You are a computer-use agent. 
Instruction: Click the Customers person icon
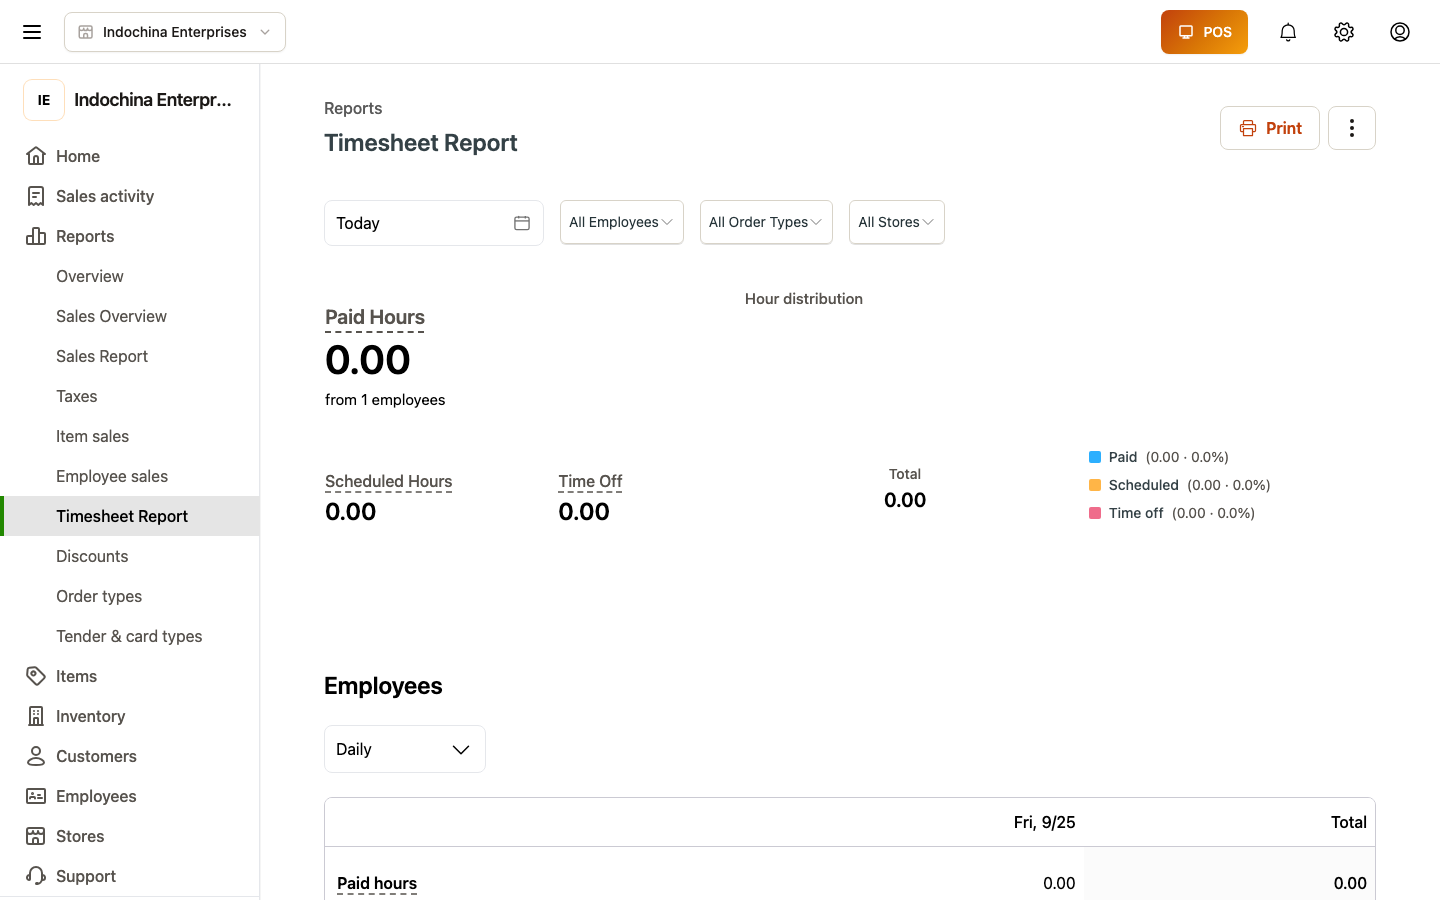click(36, 756)
